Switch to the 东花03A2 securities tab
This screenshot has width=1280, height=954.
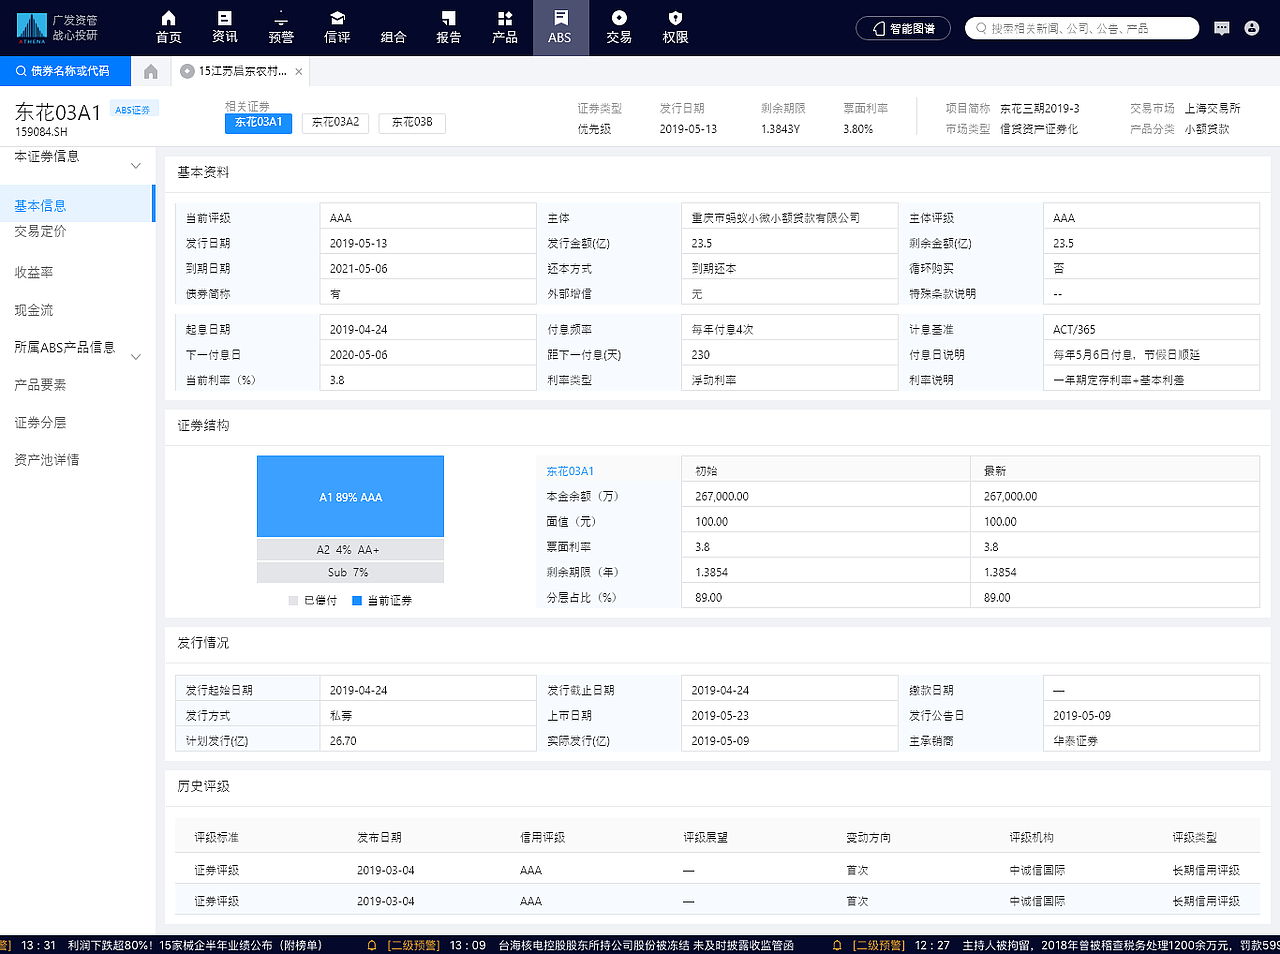coord(335,123)
